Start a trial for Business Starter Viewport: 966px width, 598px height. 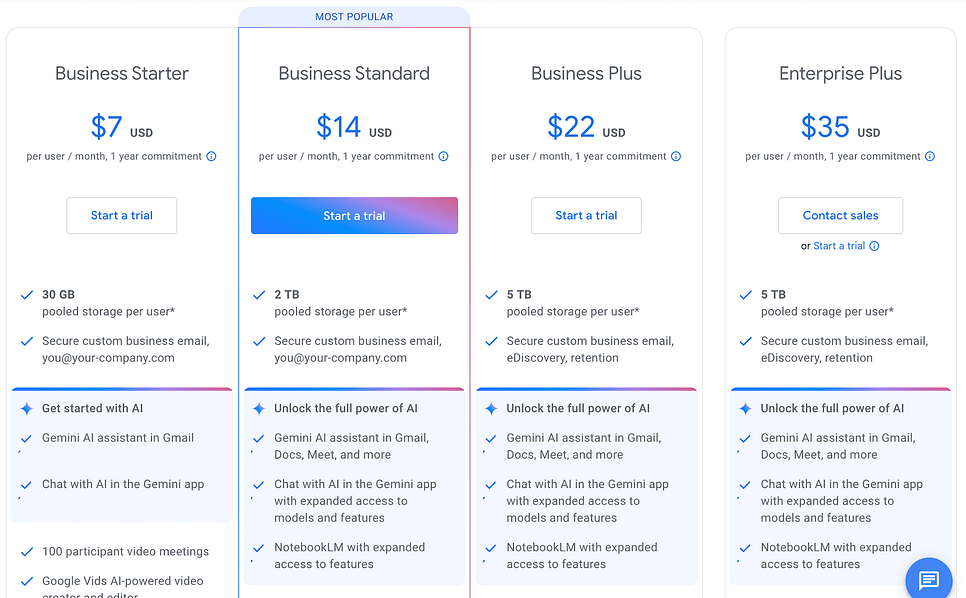[122, 216]
